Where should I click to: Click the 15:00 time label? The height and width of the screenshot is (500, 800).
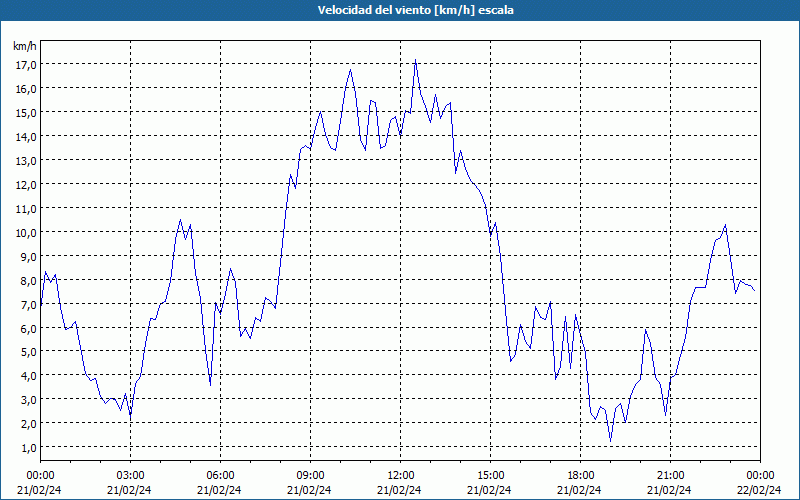pos(490,476)
